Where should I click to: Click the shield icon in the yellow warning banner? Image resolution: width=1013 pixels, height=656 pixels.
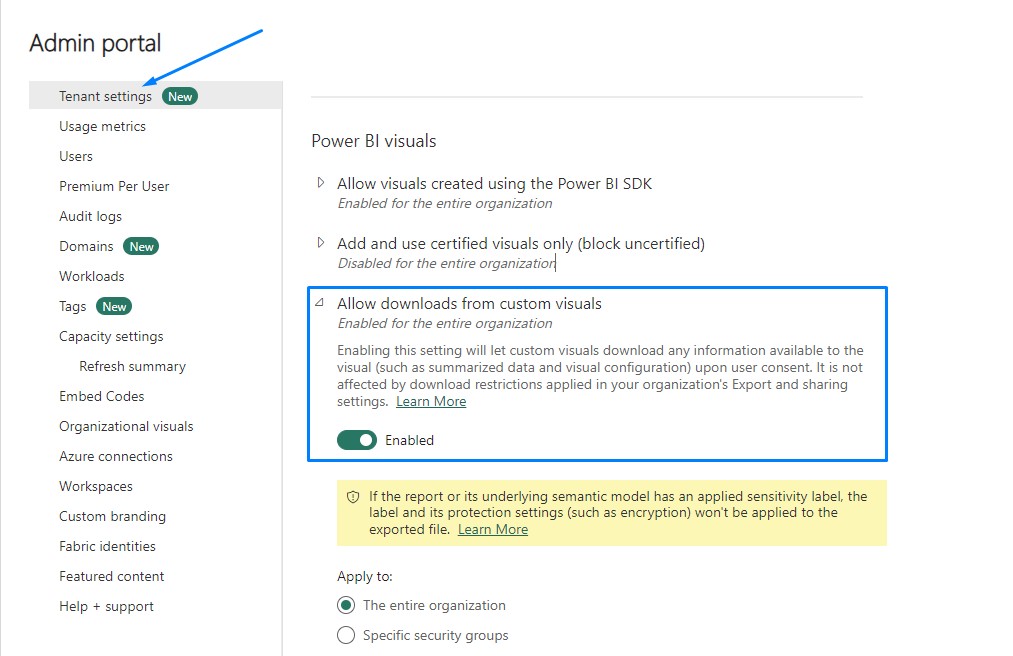[x=353, y=496]
